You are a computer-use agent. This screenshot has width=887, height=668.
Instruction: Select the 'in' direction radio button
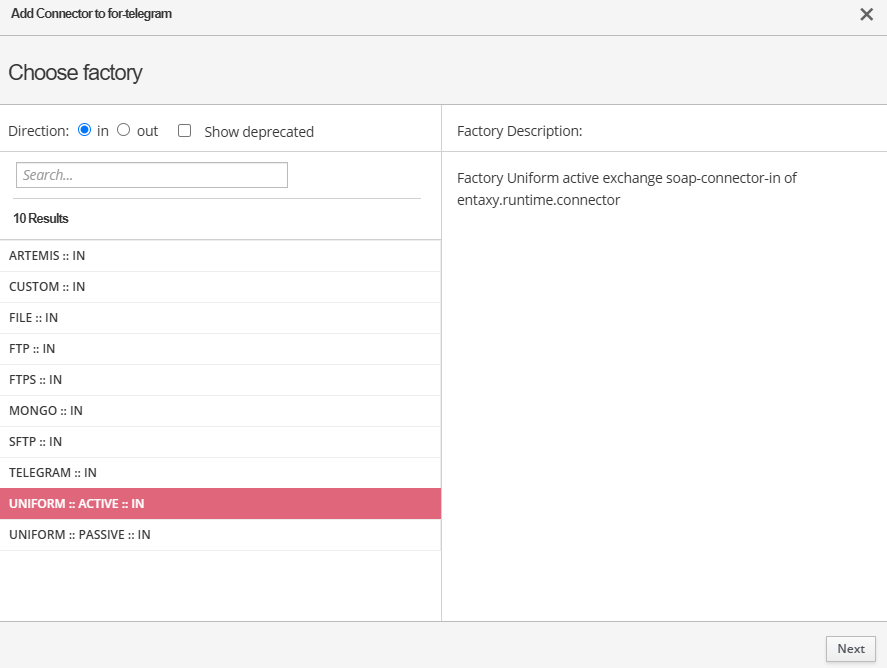tap(85, 130)
